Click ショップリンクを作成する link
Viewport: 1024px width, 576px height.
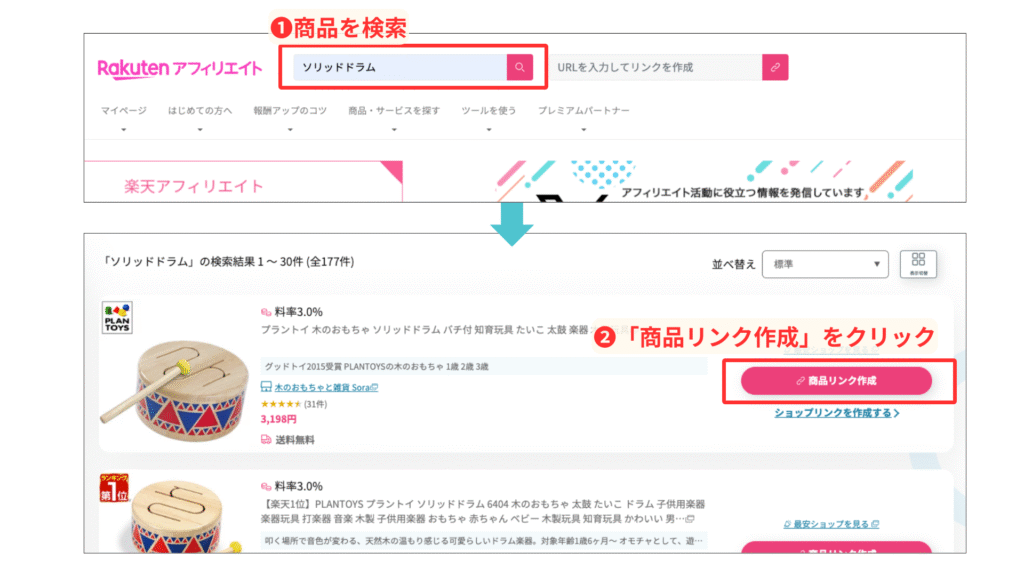(x=837, y=413)
